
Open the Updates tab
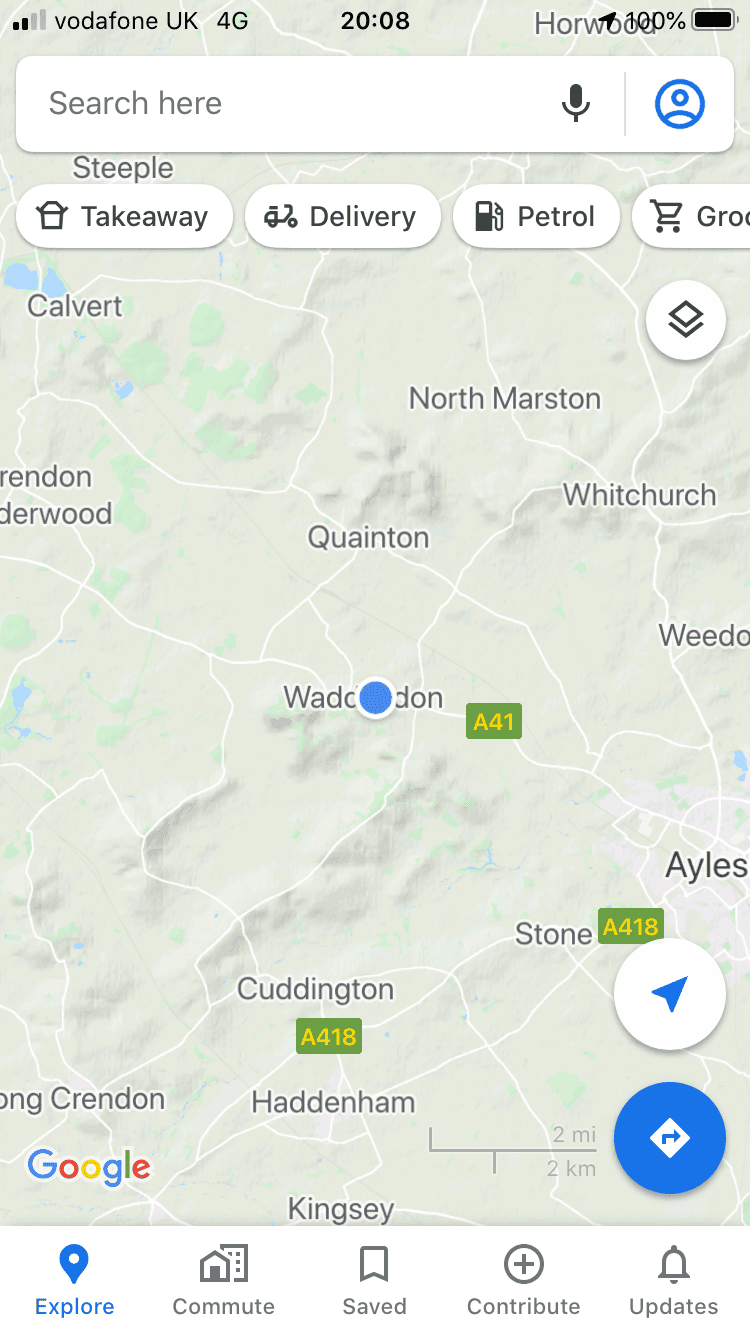point(674,1280)
